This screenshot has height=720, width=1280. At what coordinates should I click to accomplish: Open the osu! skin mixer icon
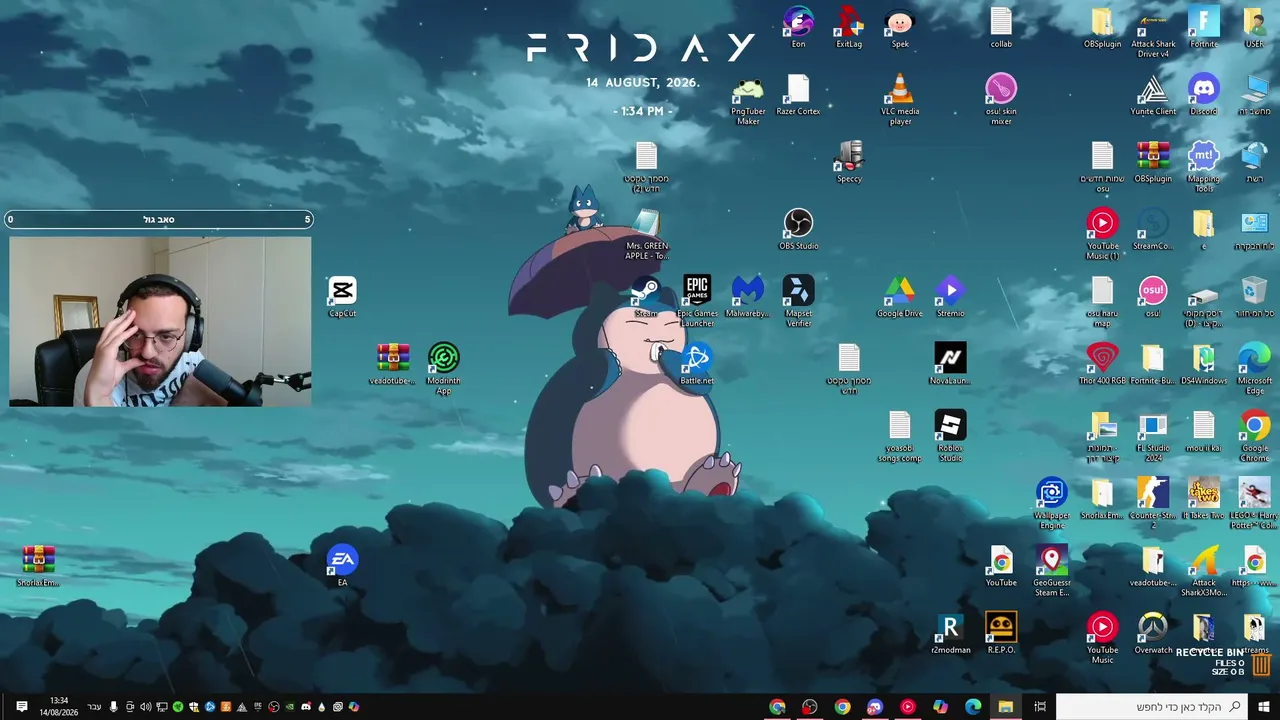click(x=1001, y=99)
